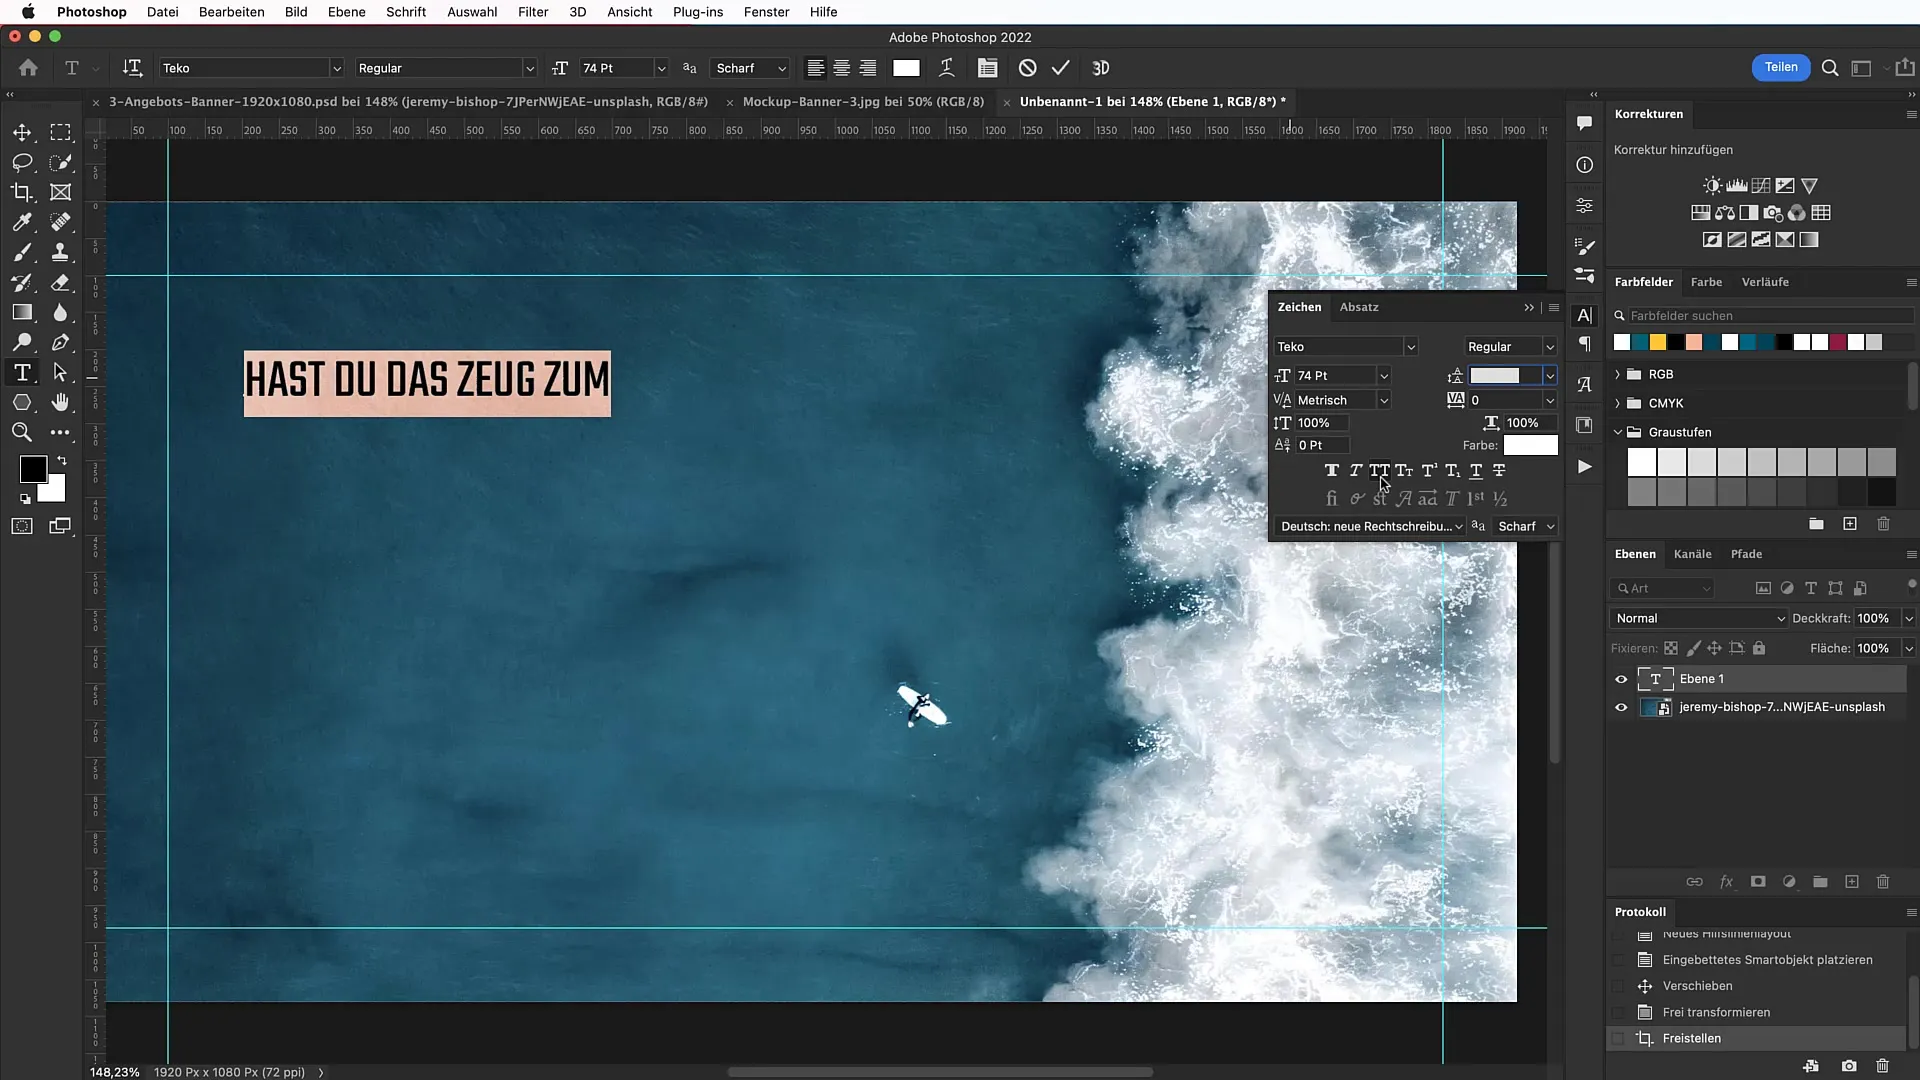
Task: Select the Move tool
Action: pos(21,132)
